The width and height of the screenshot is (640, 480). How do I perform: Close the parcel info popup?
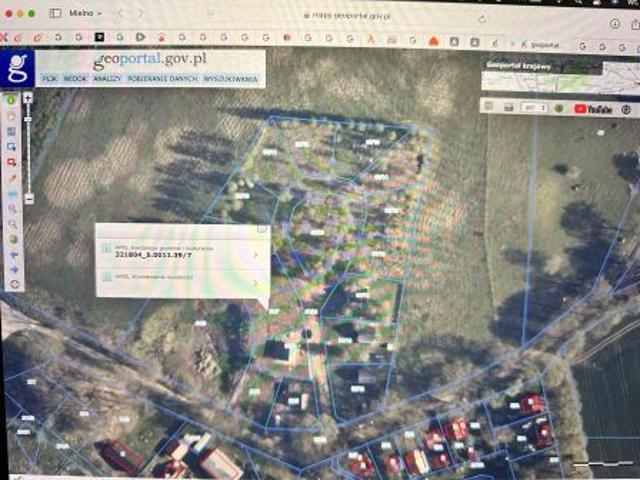click(263, 229)
